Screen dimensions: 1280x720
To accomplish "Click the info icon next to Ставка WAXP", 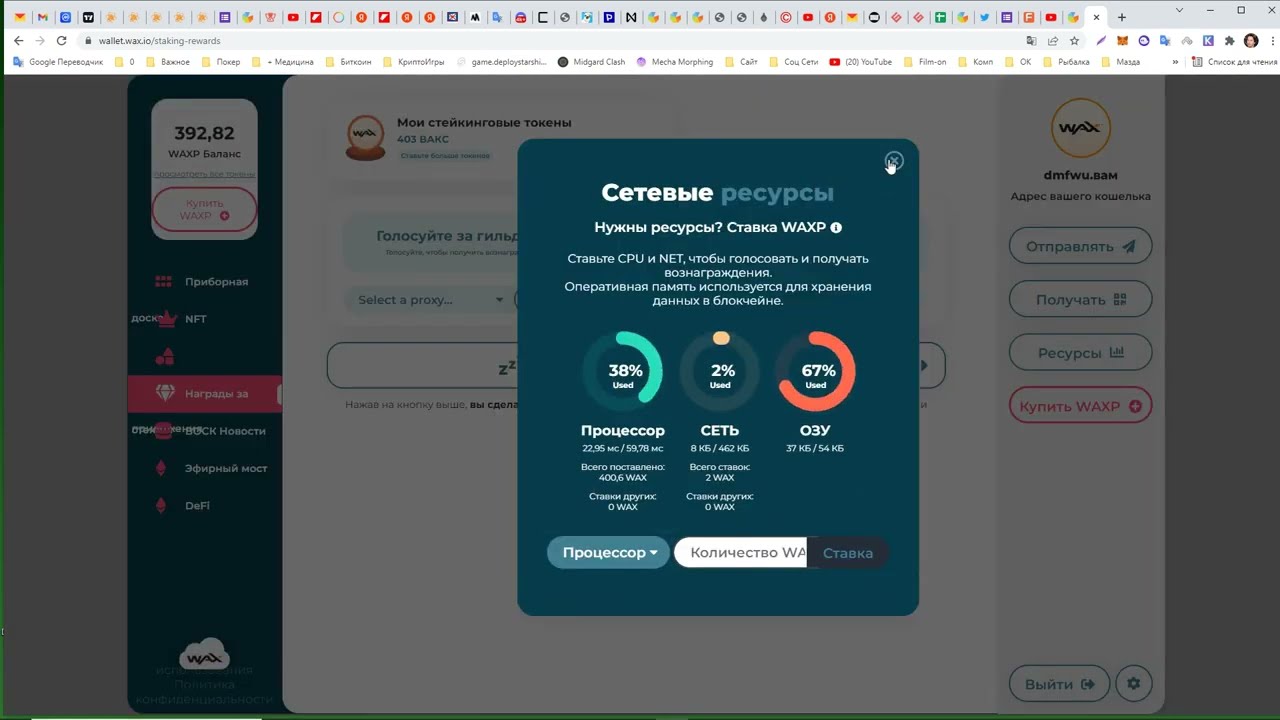I will (x=836, y=227).
